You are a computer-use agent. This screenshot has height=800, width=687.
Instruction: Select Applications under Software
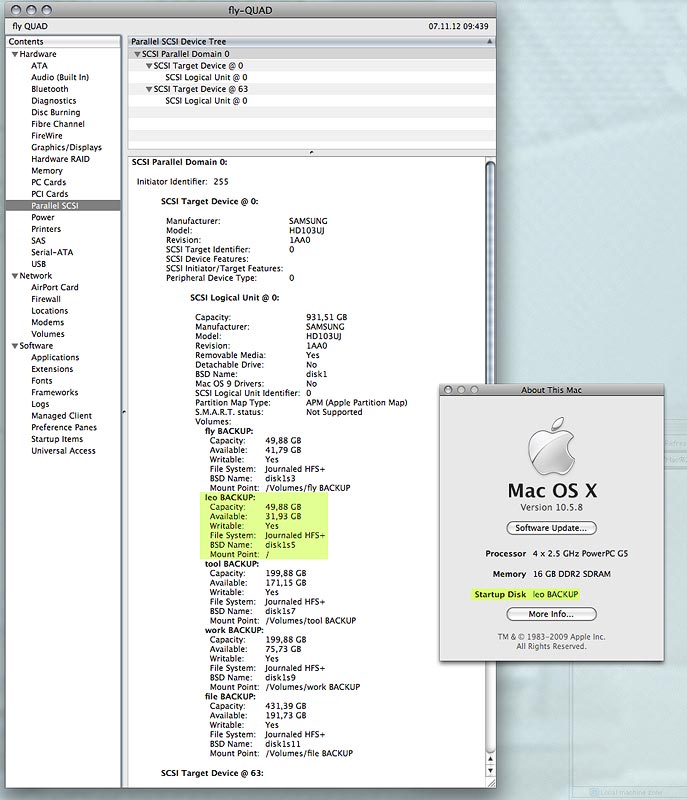55,358
